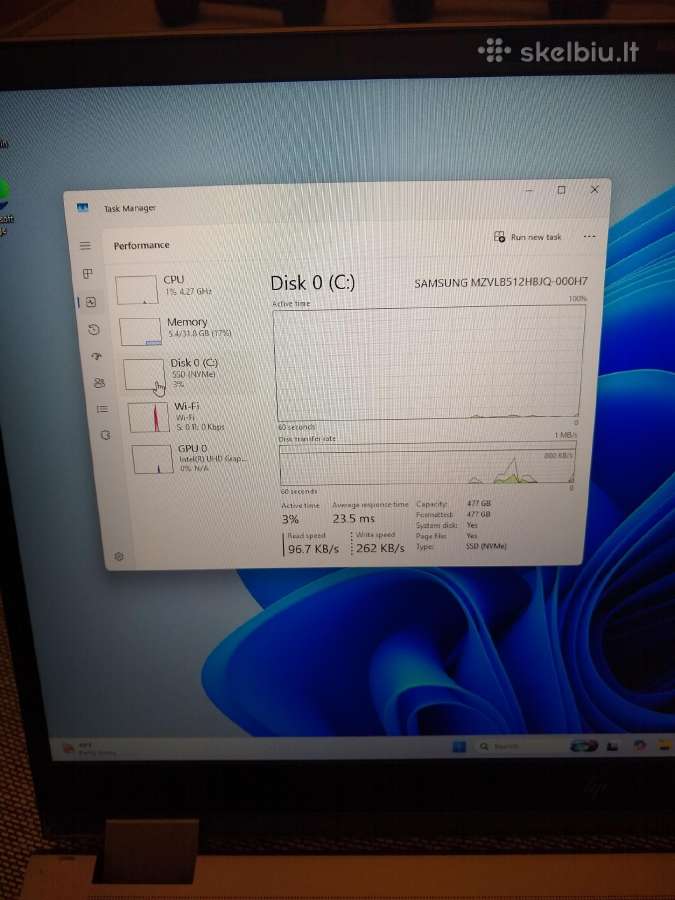Click the 23.5 ms average response time value

coord(354,518)
